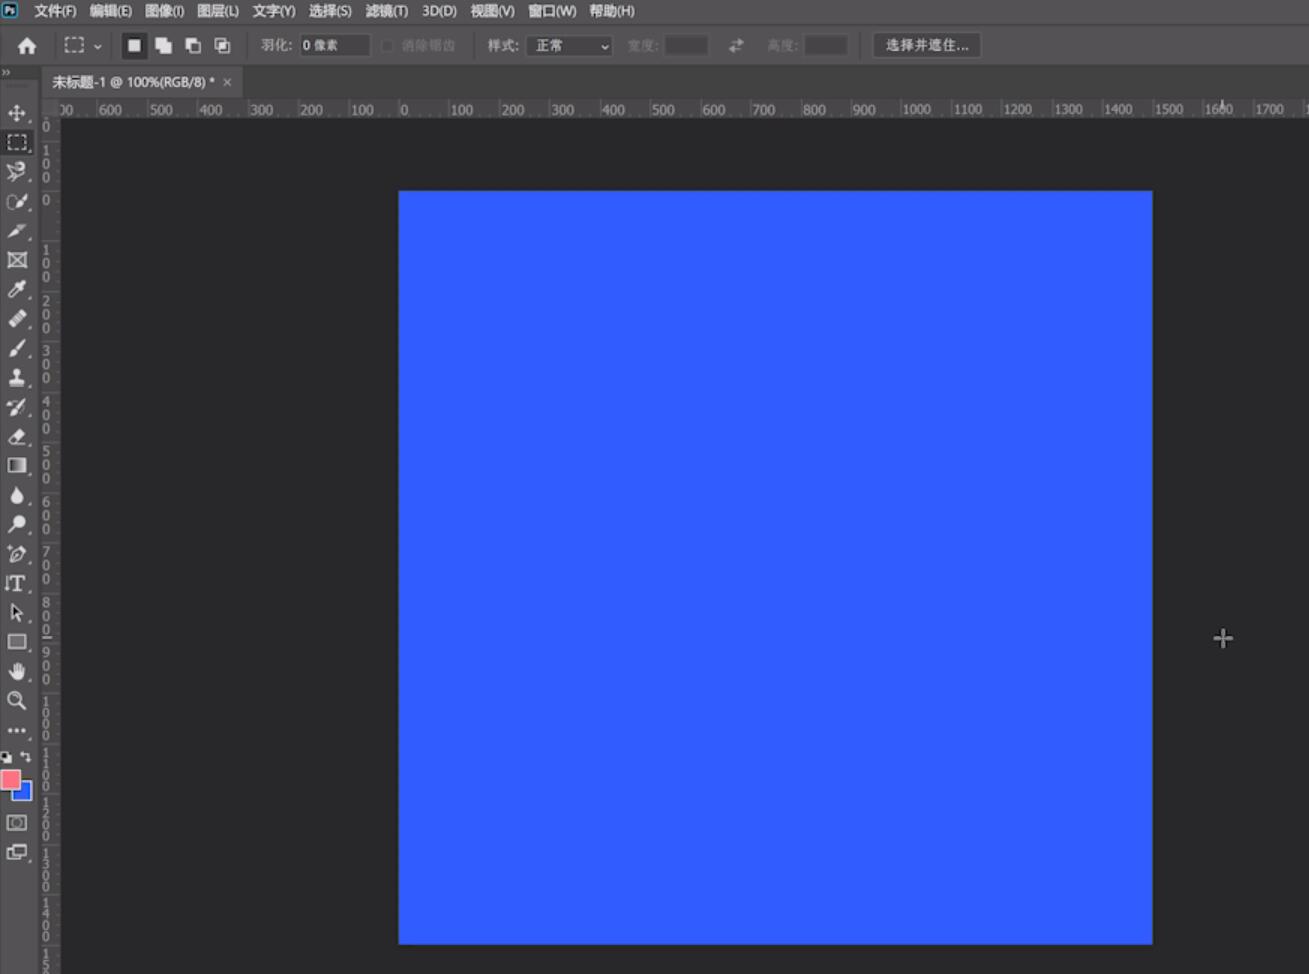
Task: Select the Move tool
Action: [17, 113]
